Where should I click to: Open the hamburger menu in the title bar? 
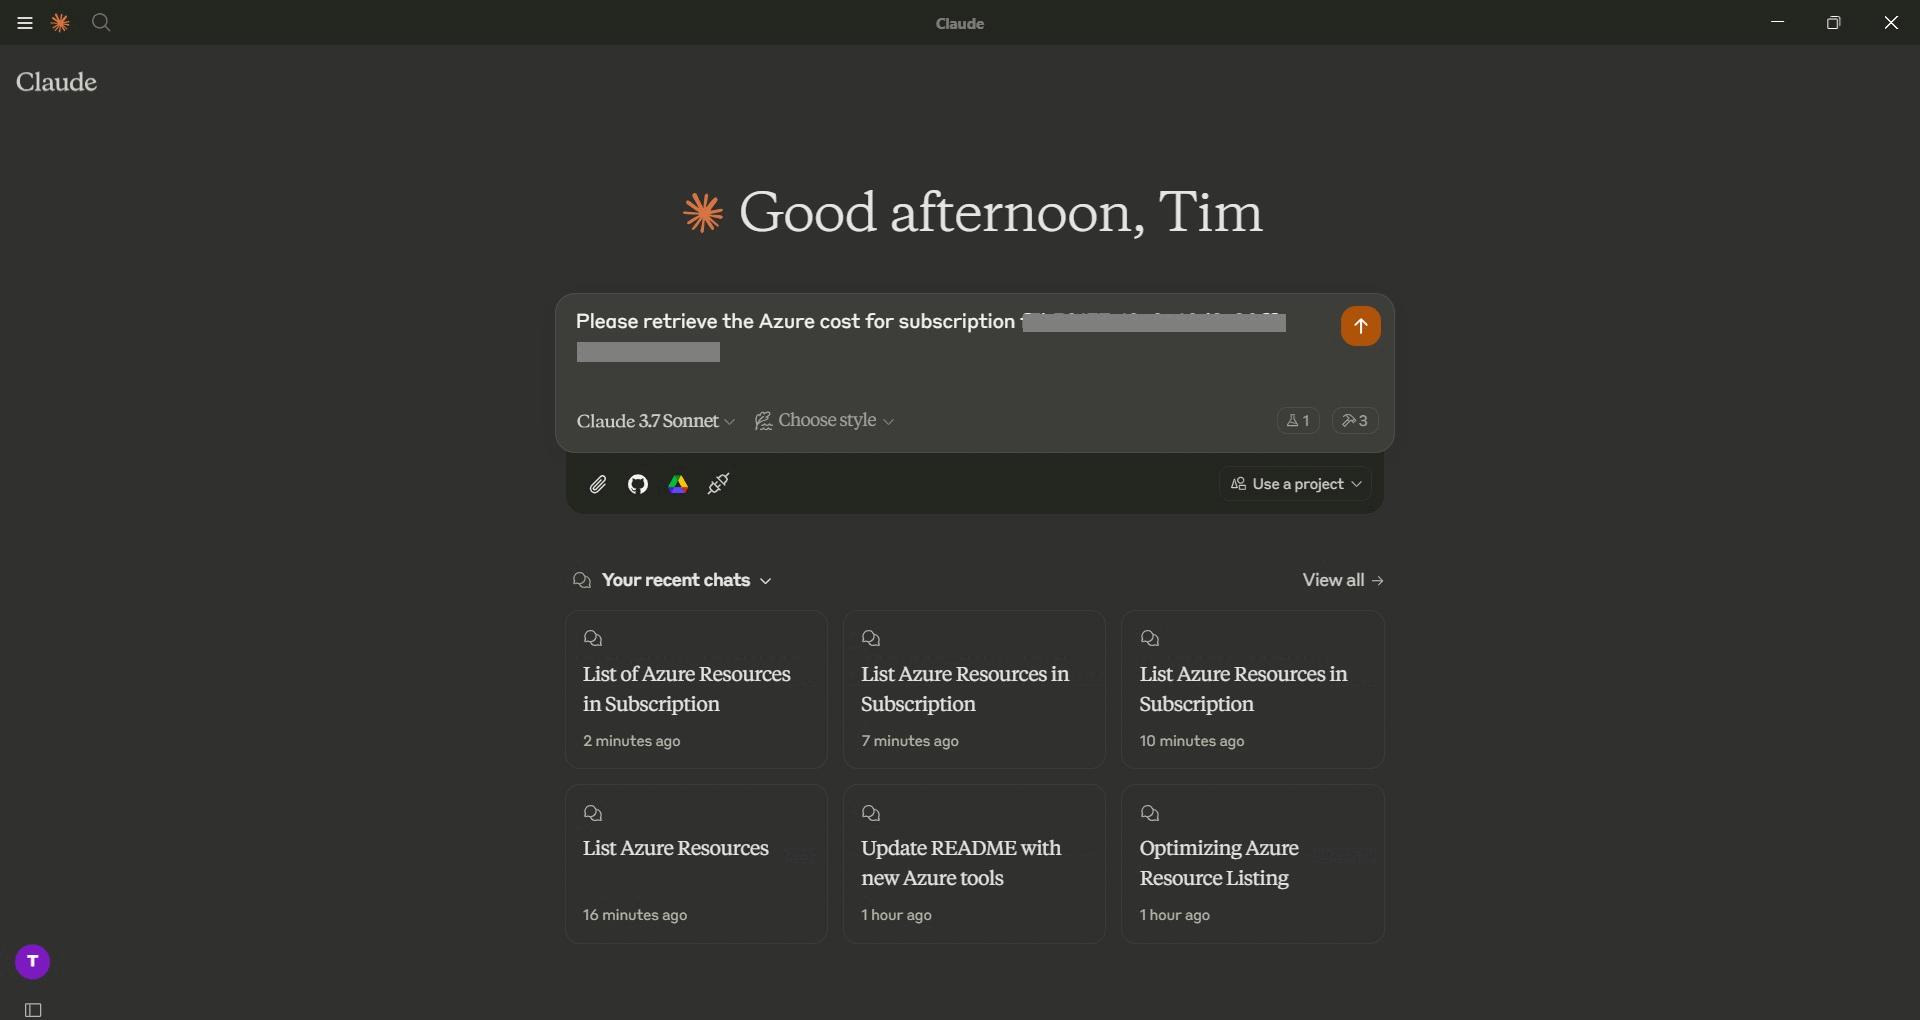click(x=25, y=23)
